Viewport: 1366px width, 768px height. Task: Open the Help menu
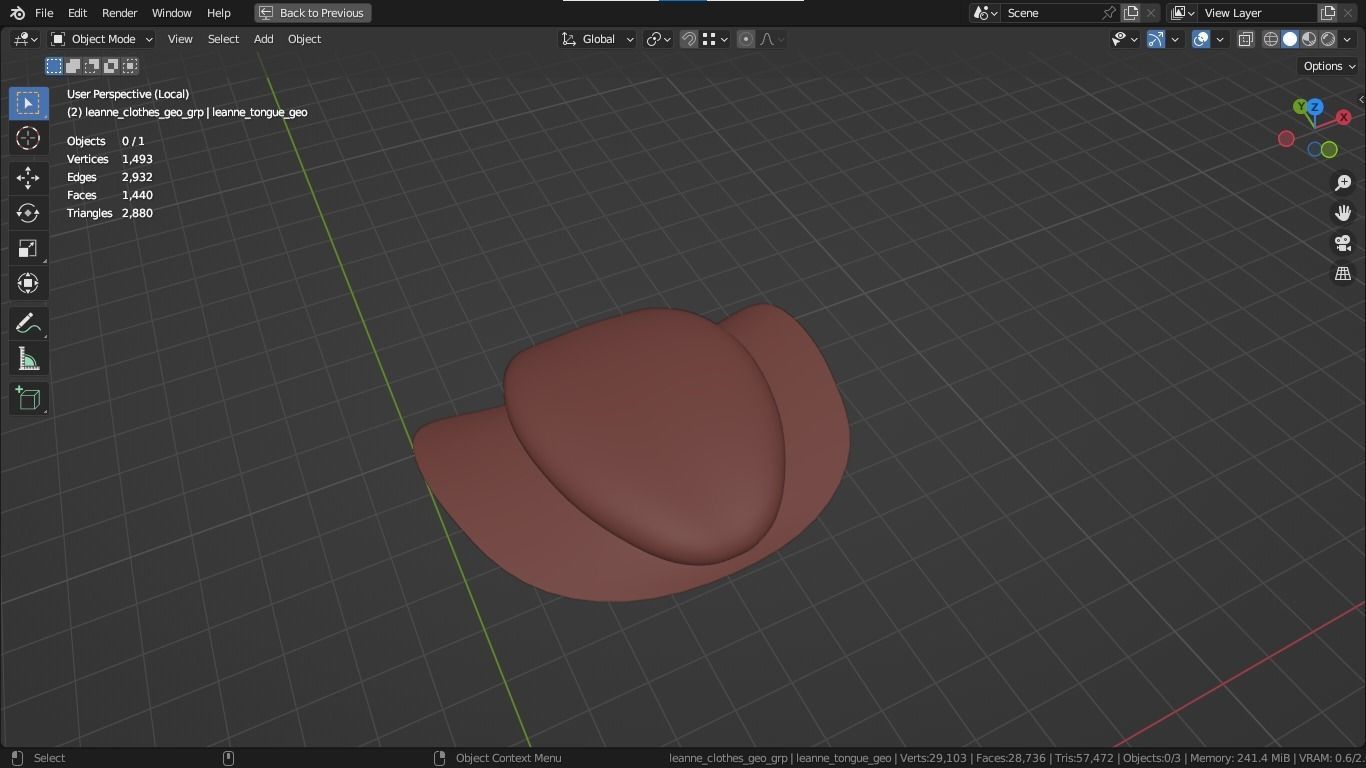(x=218, y=13)
